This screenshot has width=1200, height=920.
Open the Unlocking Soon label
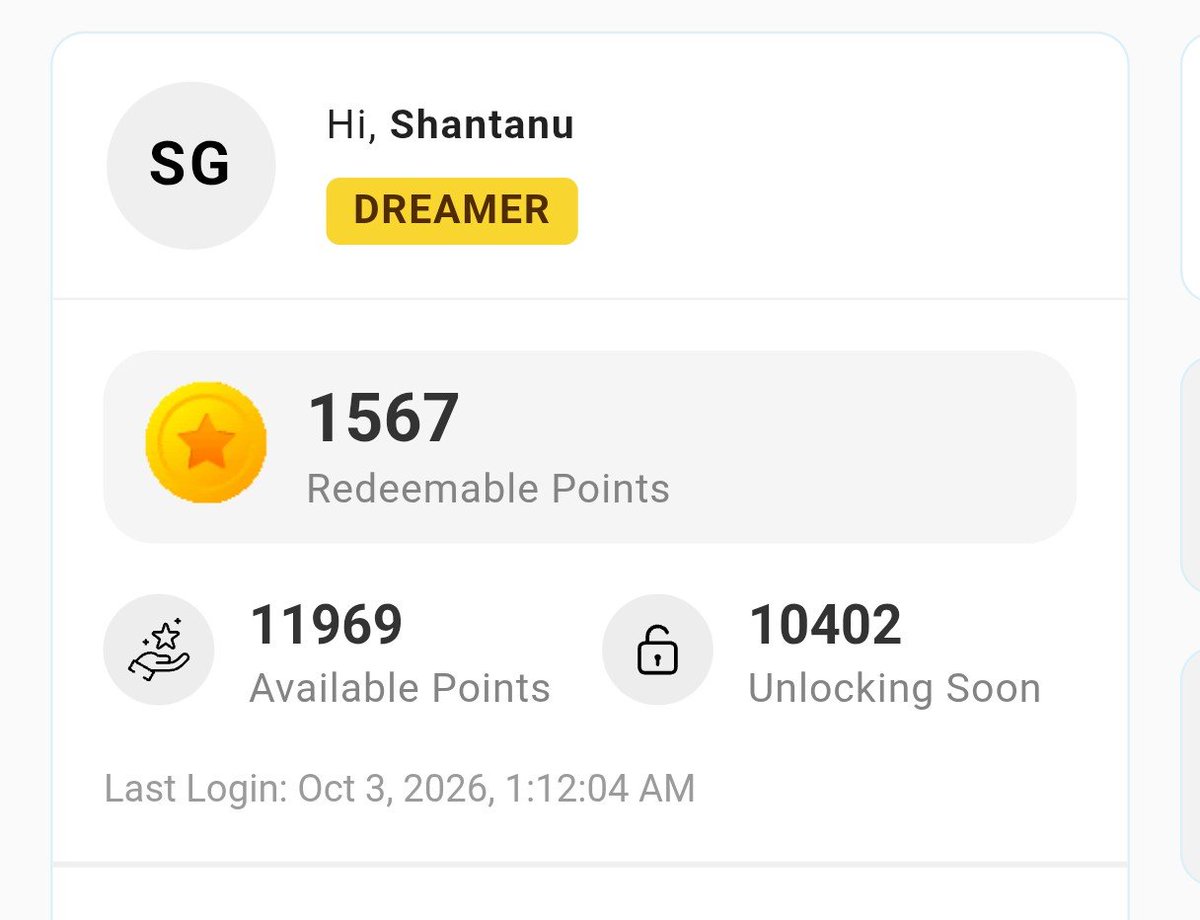(x=895, y=688)
